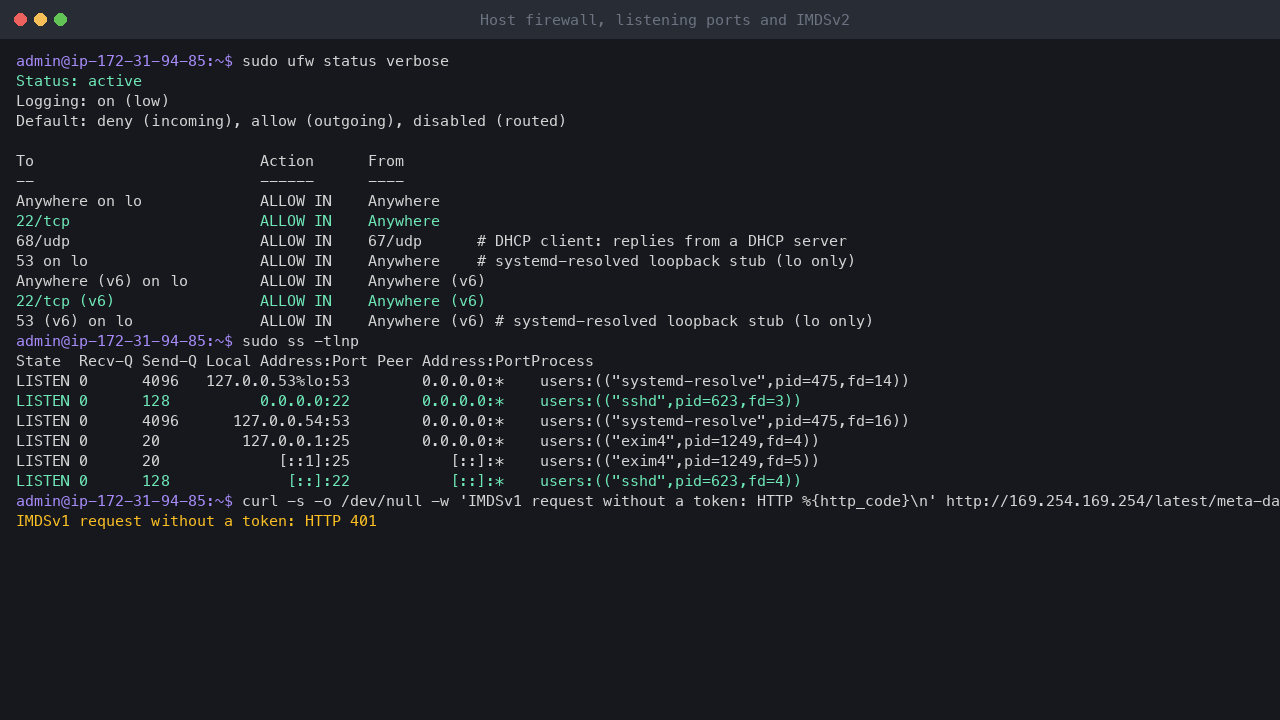The height and width of the screenshot is (720, 1280).
Task: Click the ss header row starting with 'State'
Action: pyautogui.click(x=305, y=361)
